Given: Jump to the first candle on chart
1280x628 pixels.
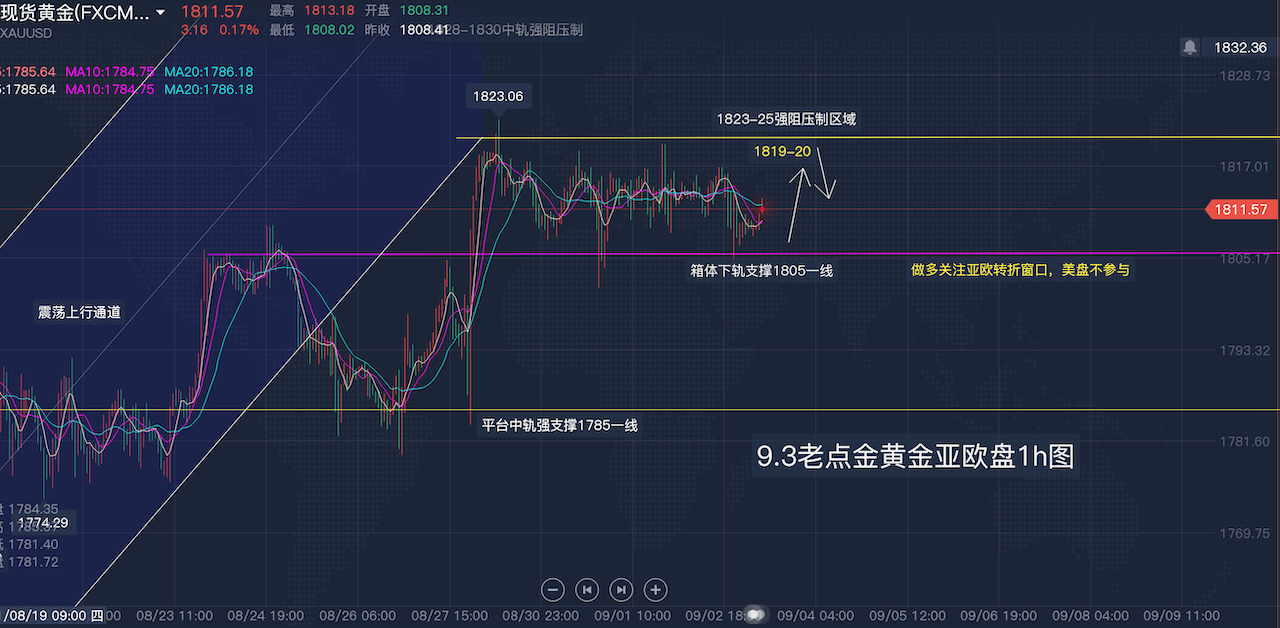Looking at the screenshot, I should point(587,589).
